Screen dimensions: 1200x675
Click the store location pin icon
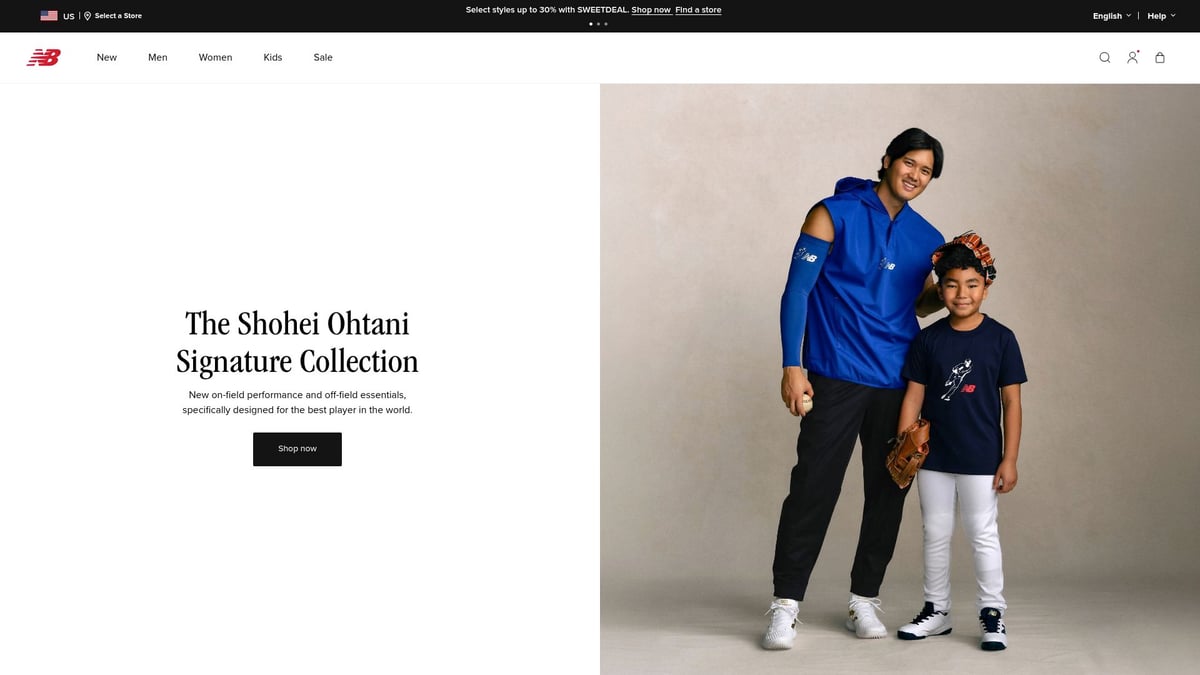pyautogui.click(x=88, y=16)
